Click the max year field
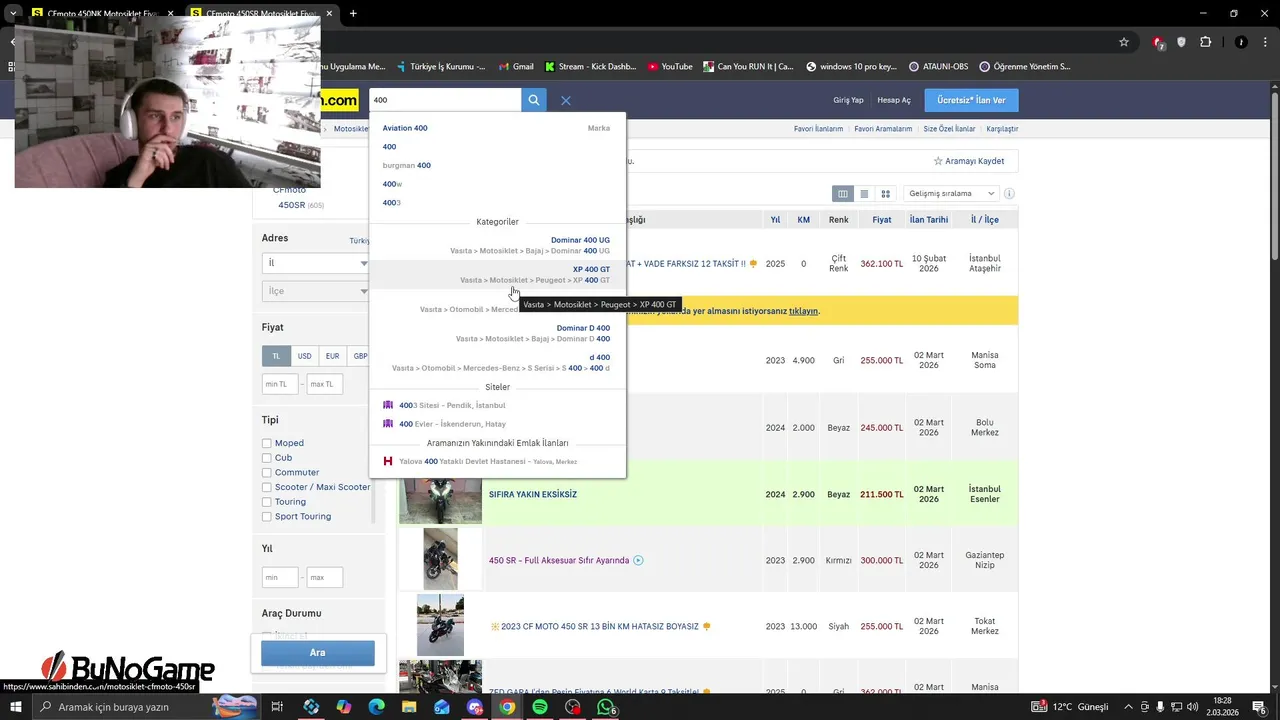This screenshot has height=720, width=1280. click(x=325, y=577)
